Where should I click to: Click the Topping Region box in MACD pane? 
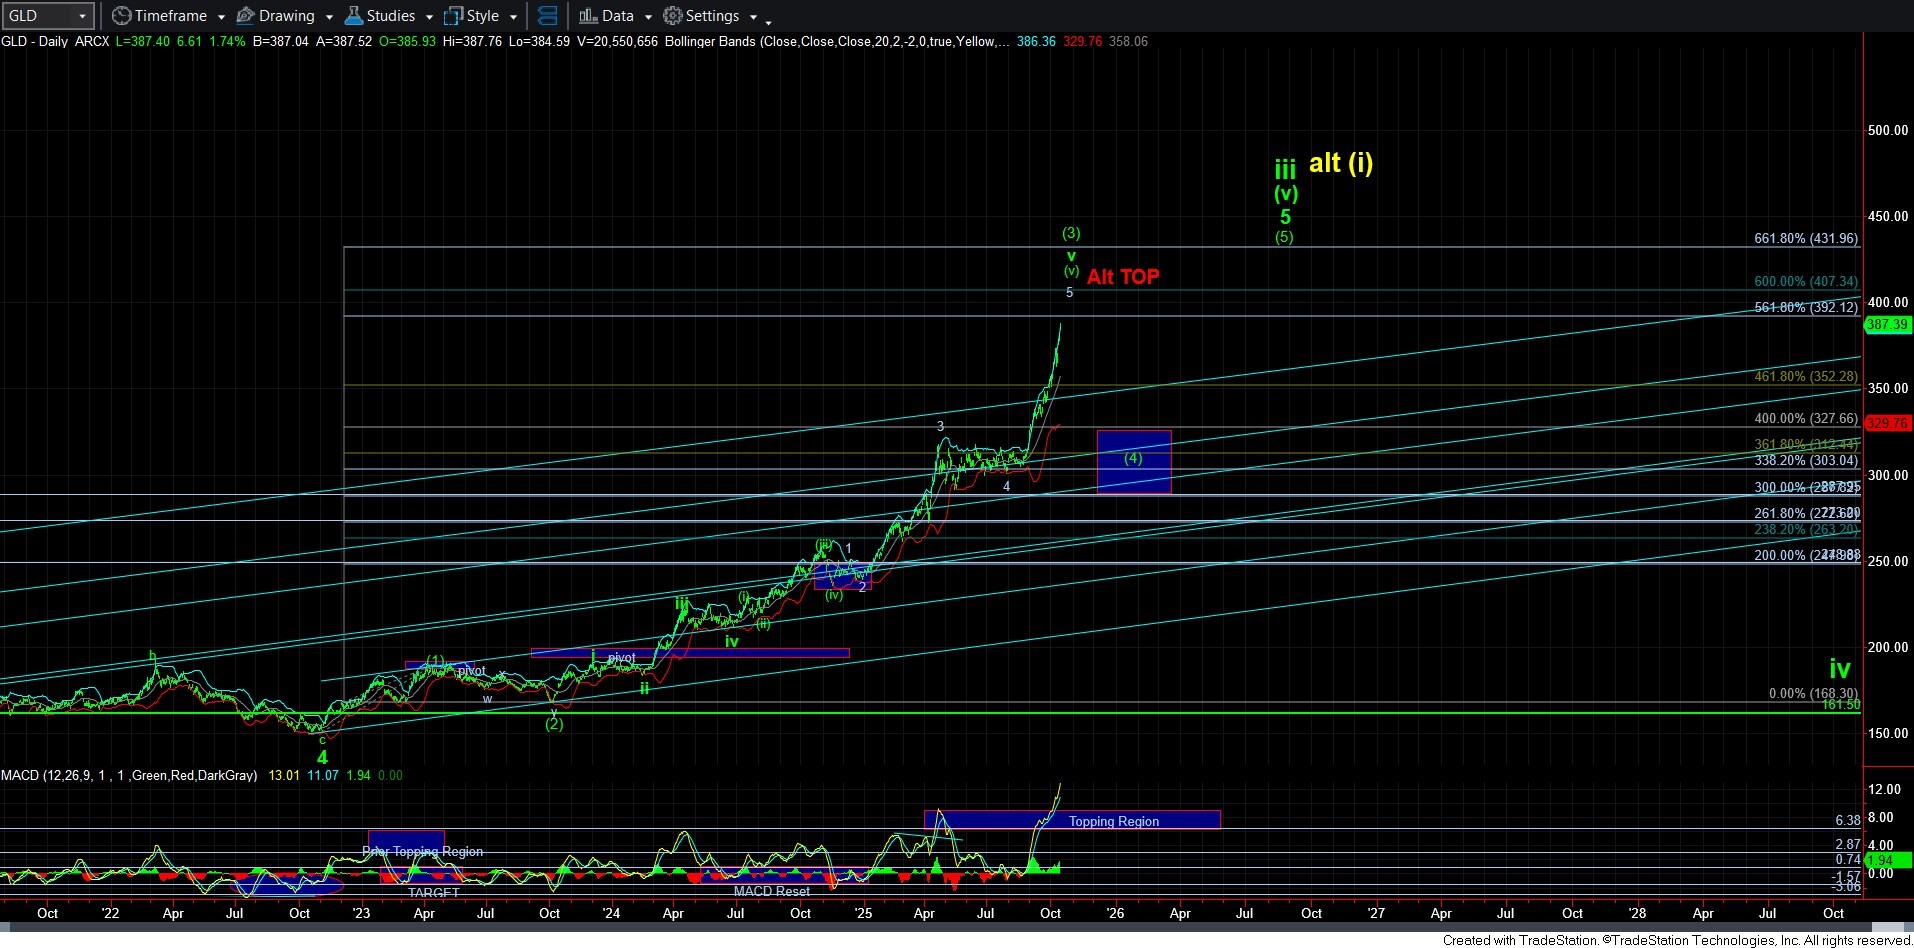pyautogui.click(x=1113, y=821)
